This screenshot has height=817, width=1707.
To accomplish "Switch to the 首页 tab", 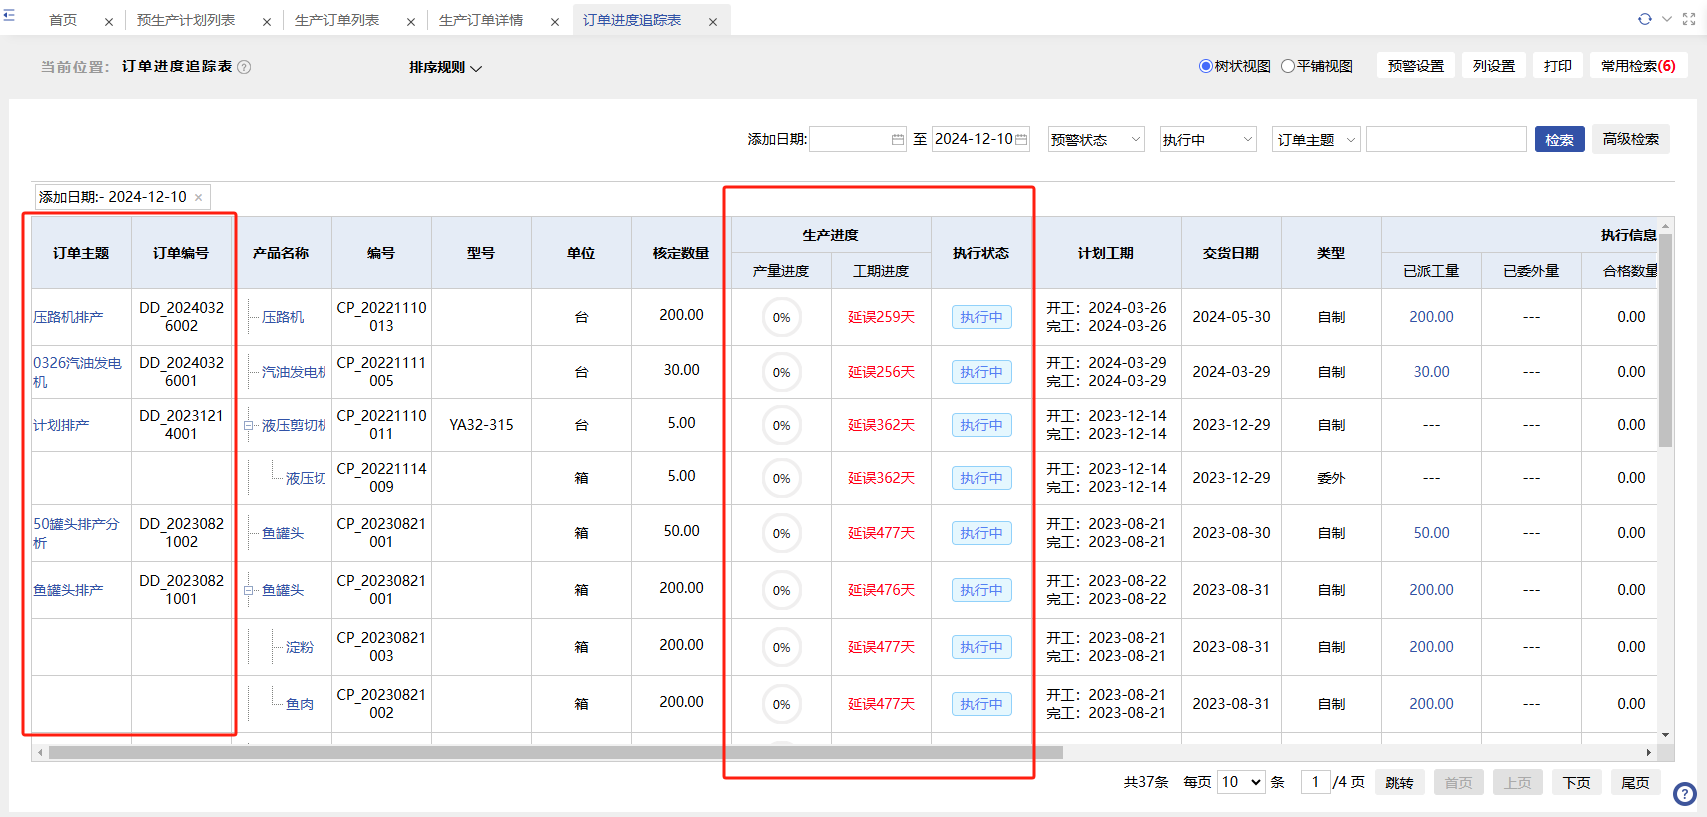I will (x=63, y=20).
